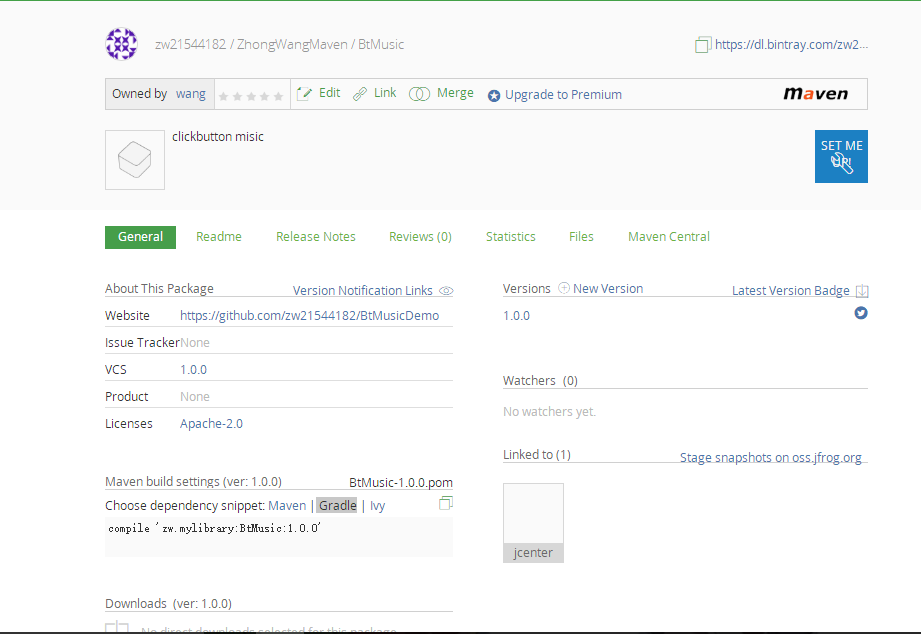Viewport: 921px width, 634px height.
Task: Click Upgrade to Premium link
Action: point(563,95)
